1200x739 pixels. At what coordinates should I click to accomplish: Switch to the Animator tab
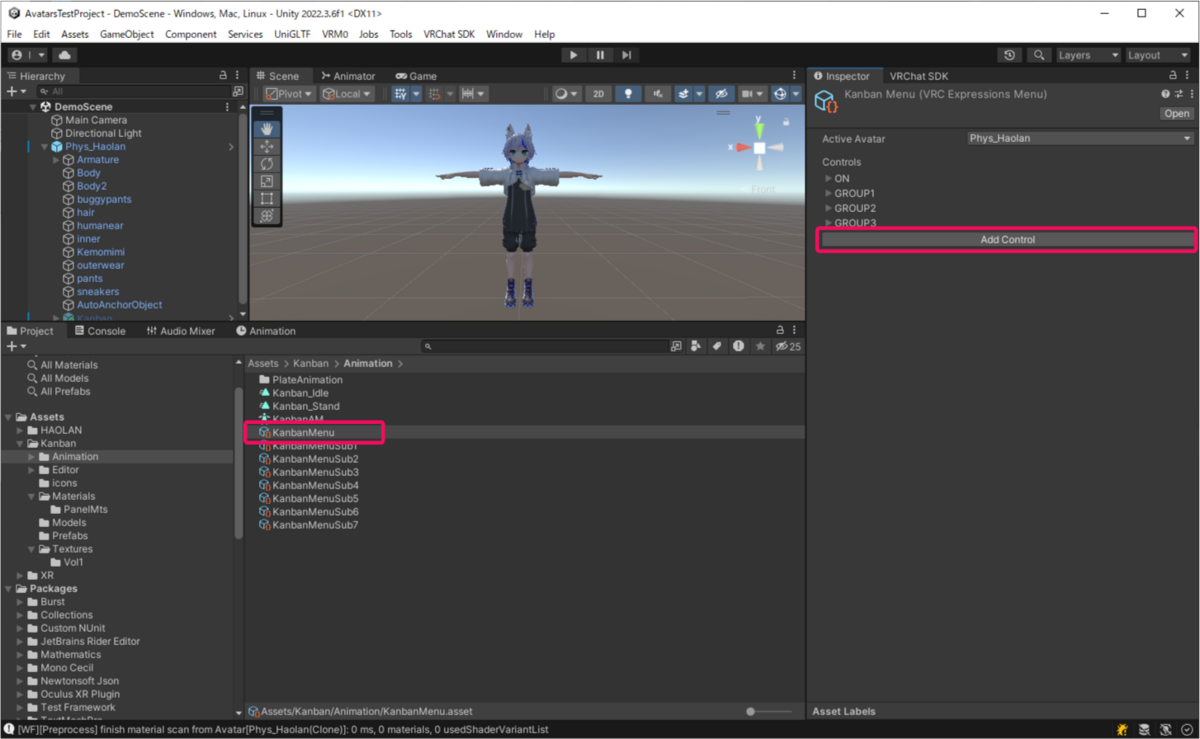point(348,76)
